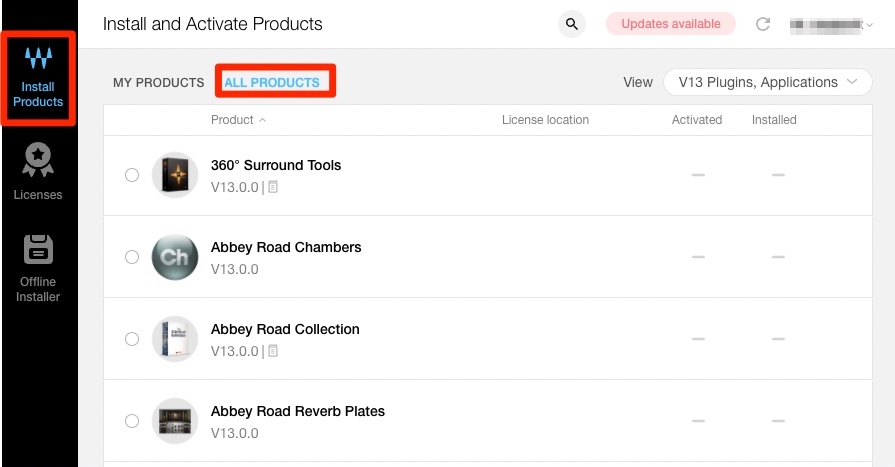Click the Installed column header
The image size is (895, 467).
774,120
